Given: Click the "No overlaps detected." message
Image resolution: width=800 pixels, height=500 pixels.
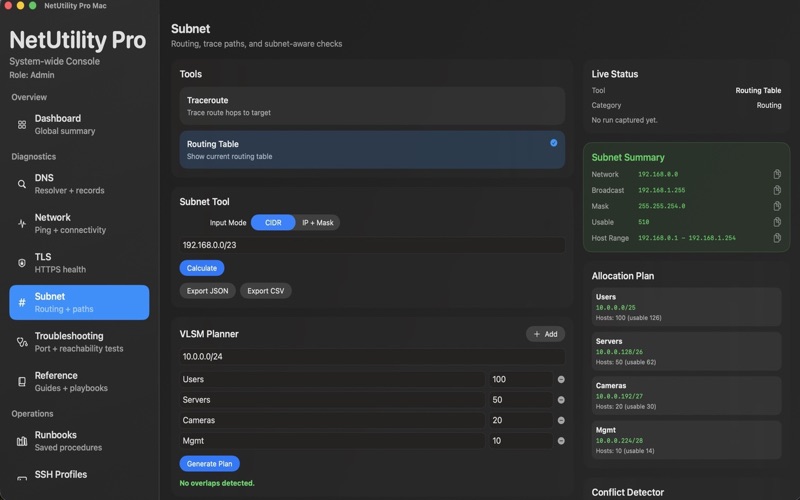Looking at the screenshot, I should point(217,483).
